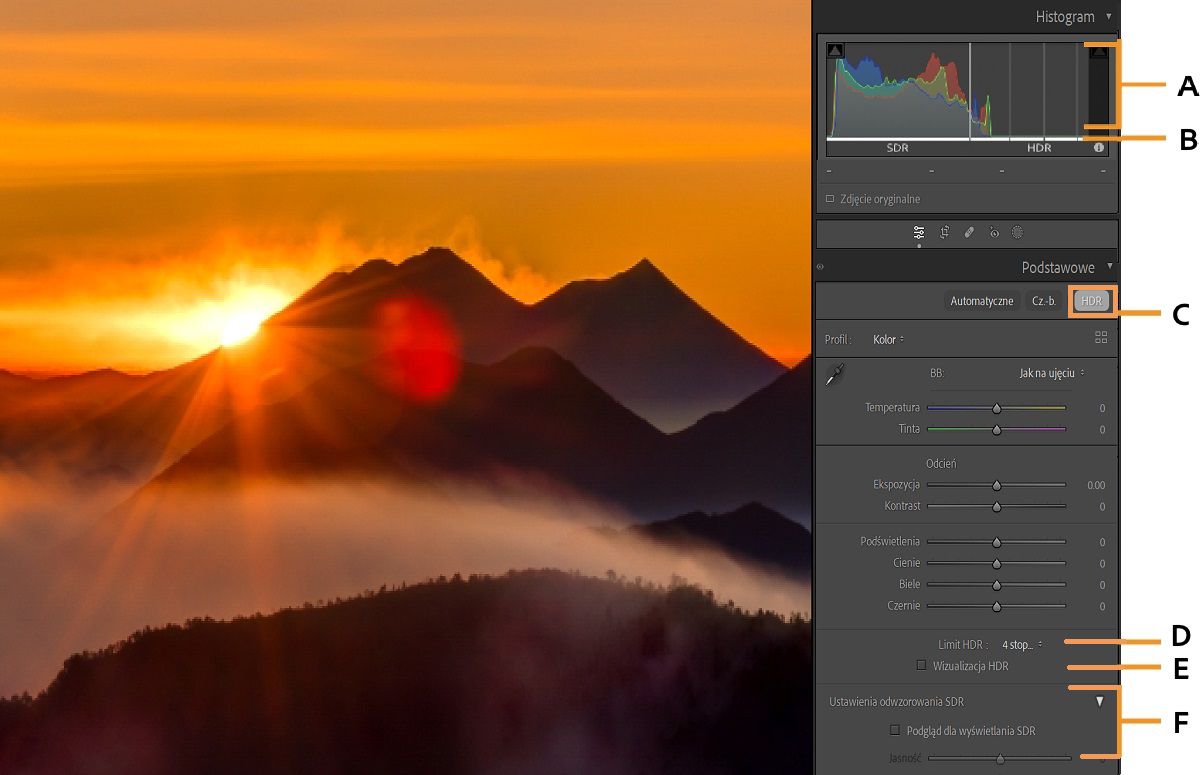
Task: Collapse Ustawienia odwzorowania SDR section
Action: point(1100,701)
